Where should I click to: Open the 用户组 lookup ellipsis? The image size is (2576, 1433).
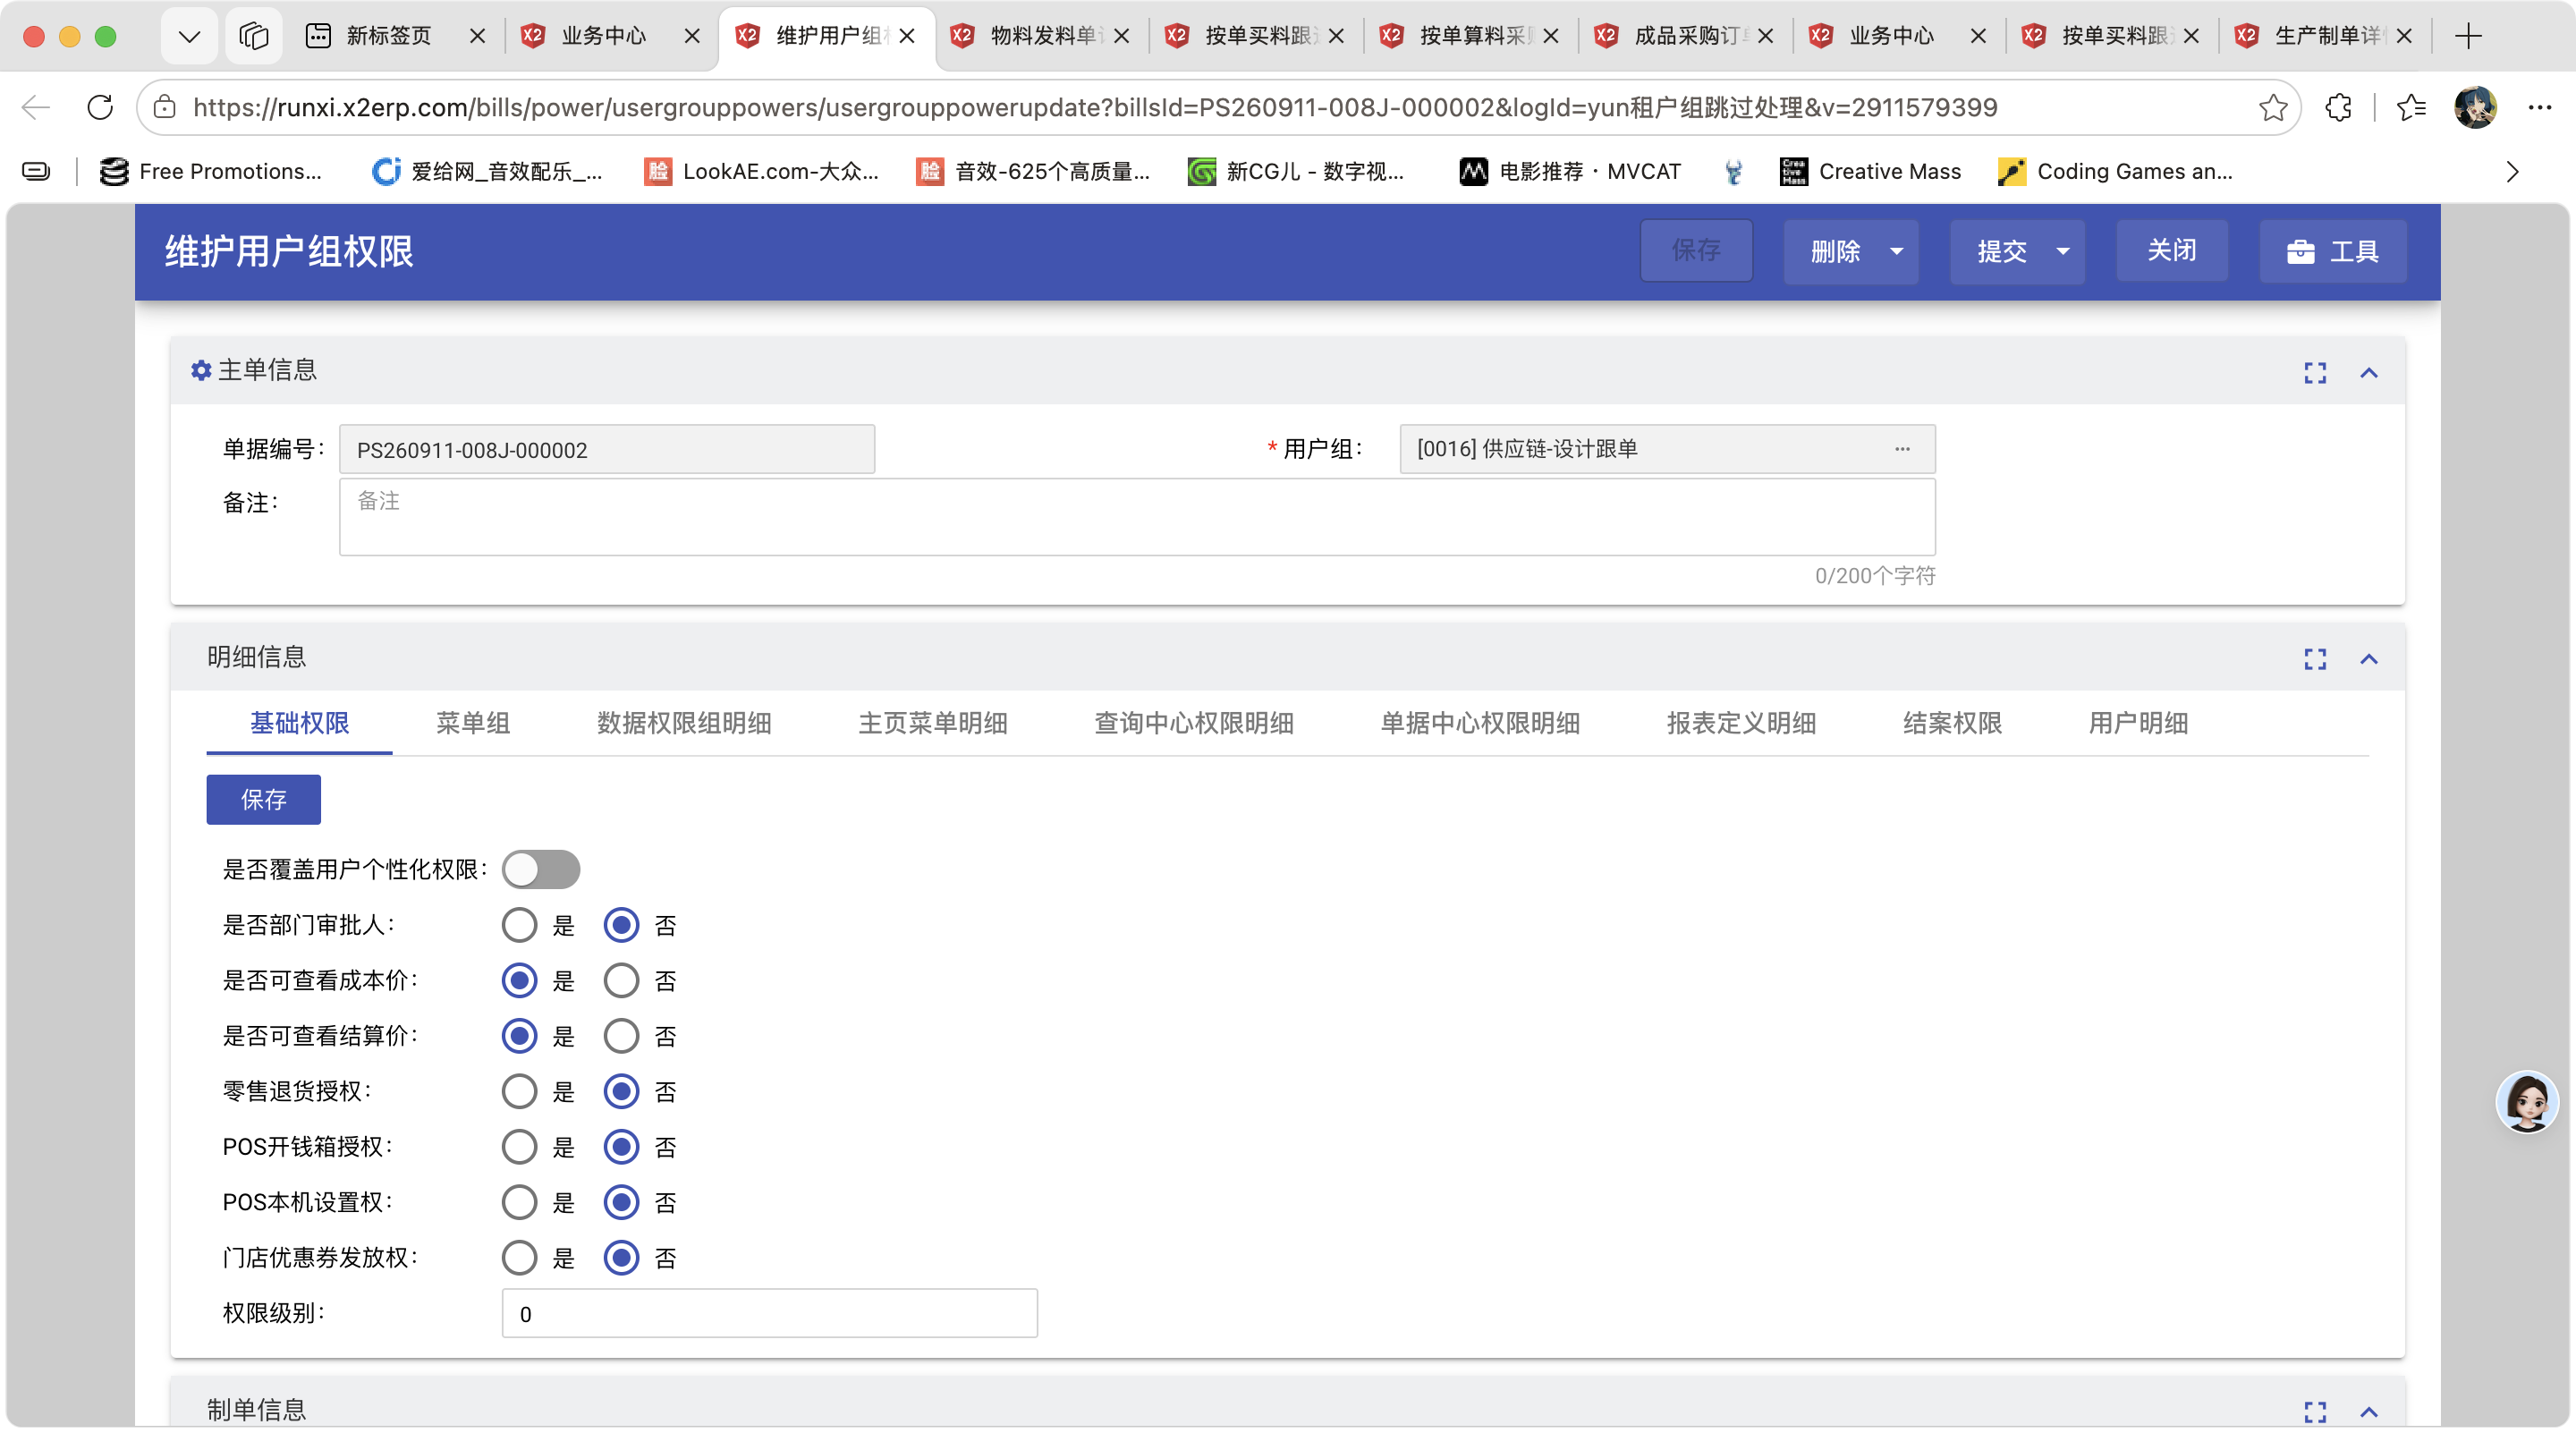pyautogui.click(x=1902, y=449)
